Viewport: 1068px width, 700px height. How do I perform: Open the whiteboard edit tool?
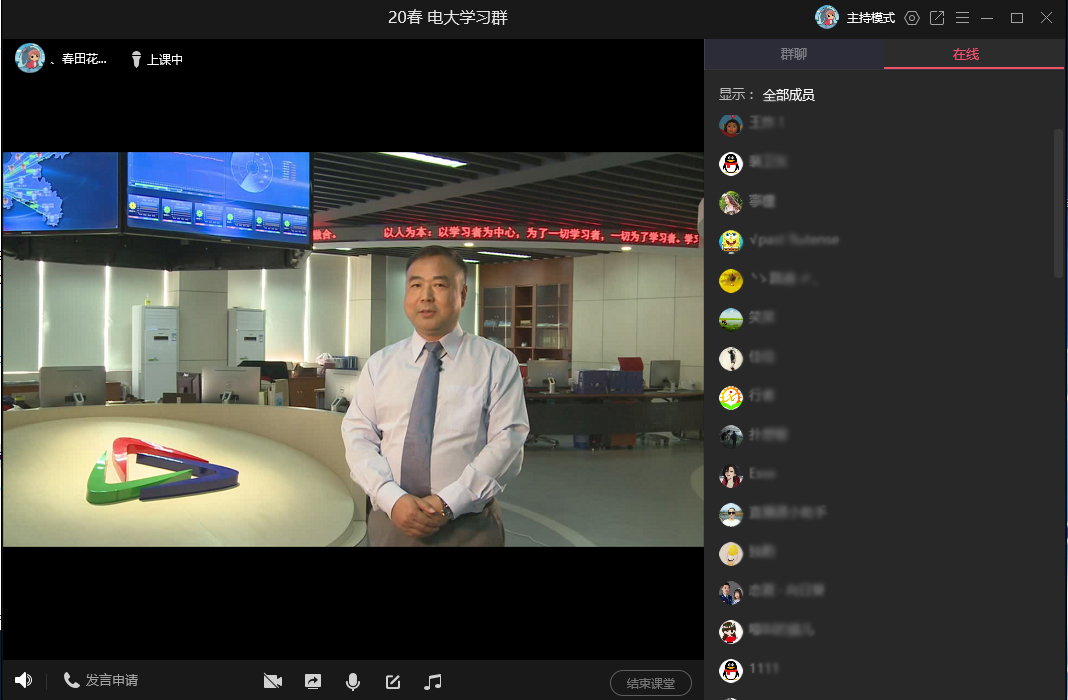[393, 681]
